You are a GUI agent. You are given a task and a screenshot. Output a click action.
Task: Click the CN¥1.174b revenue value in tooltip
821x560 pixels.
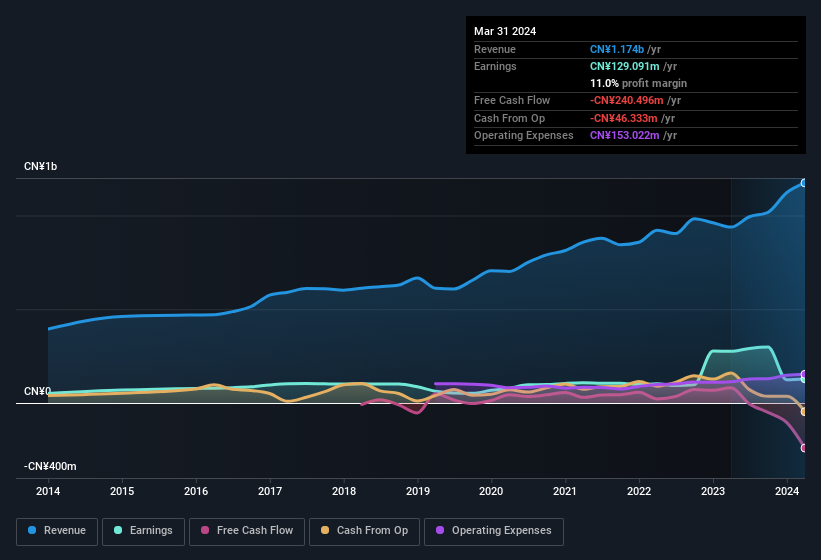(x=617, y=49)
